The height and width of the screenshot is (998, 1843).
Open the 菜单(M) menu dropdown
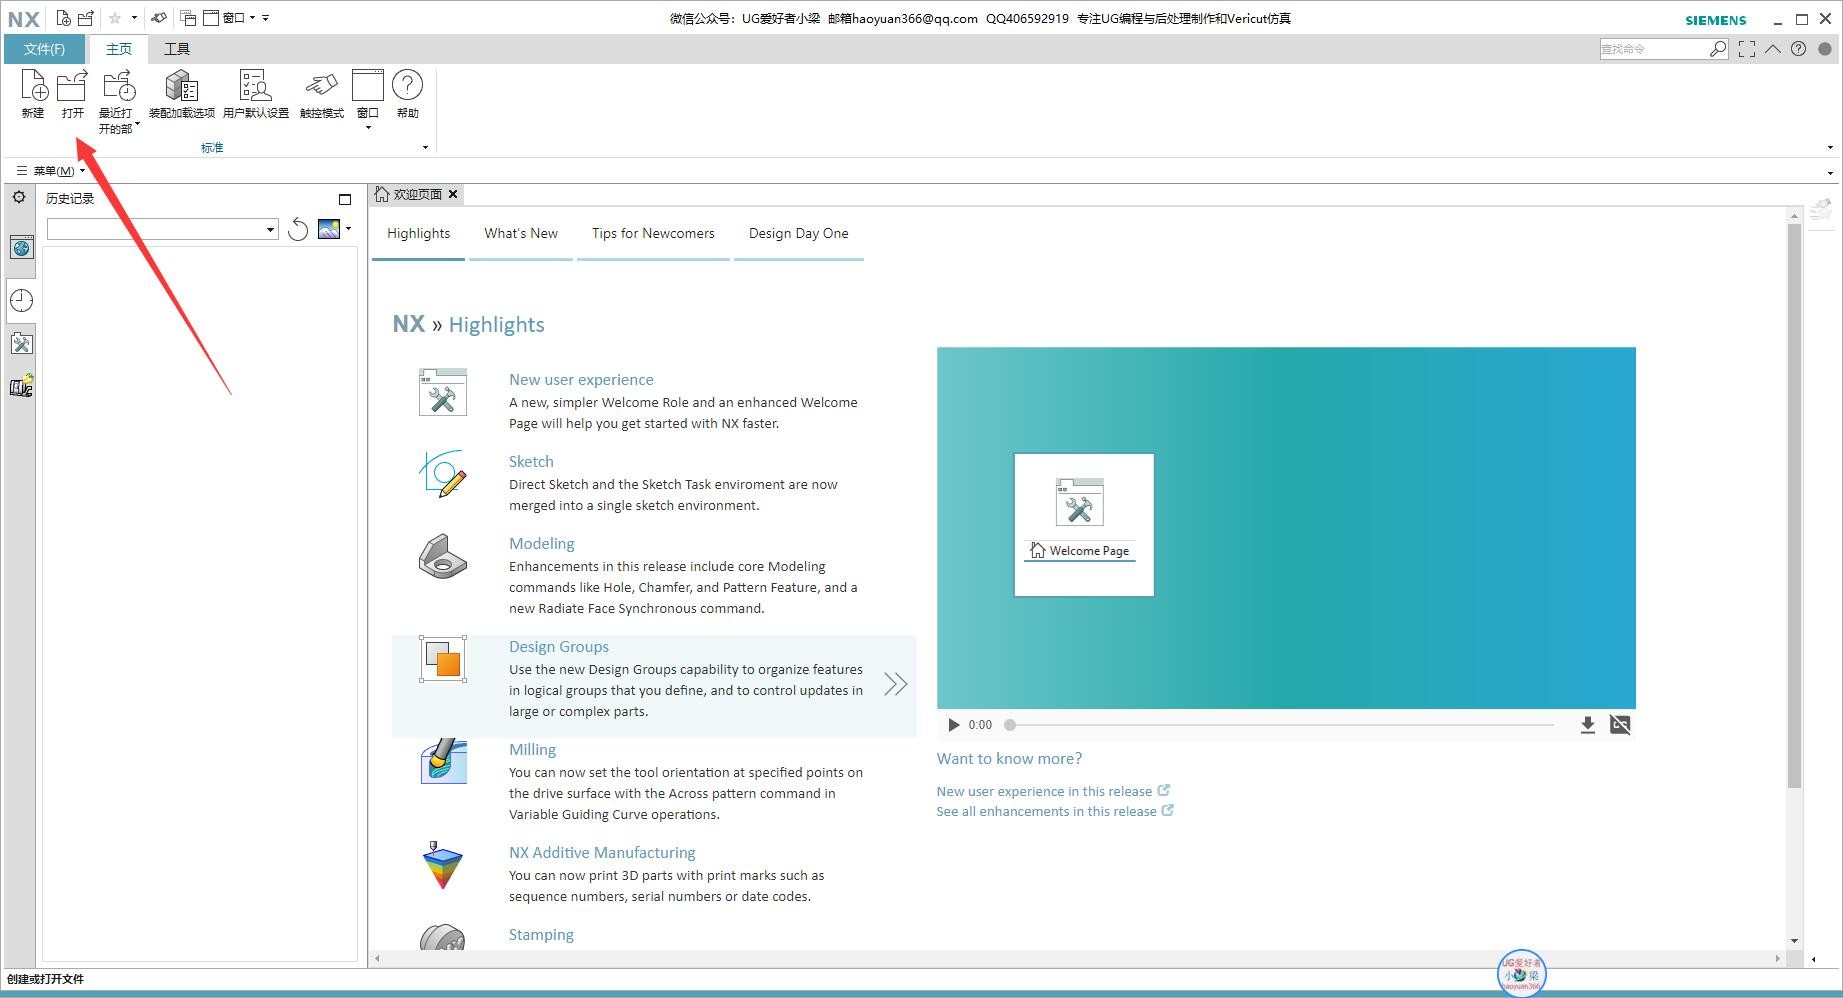51,171
